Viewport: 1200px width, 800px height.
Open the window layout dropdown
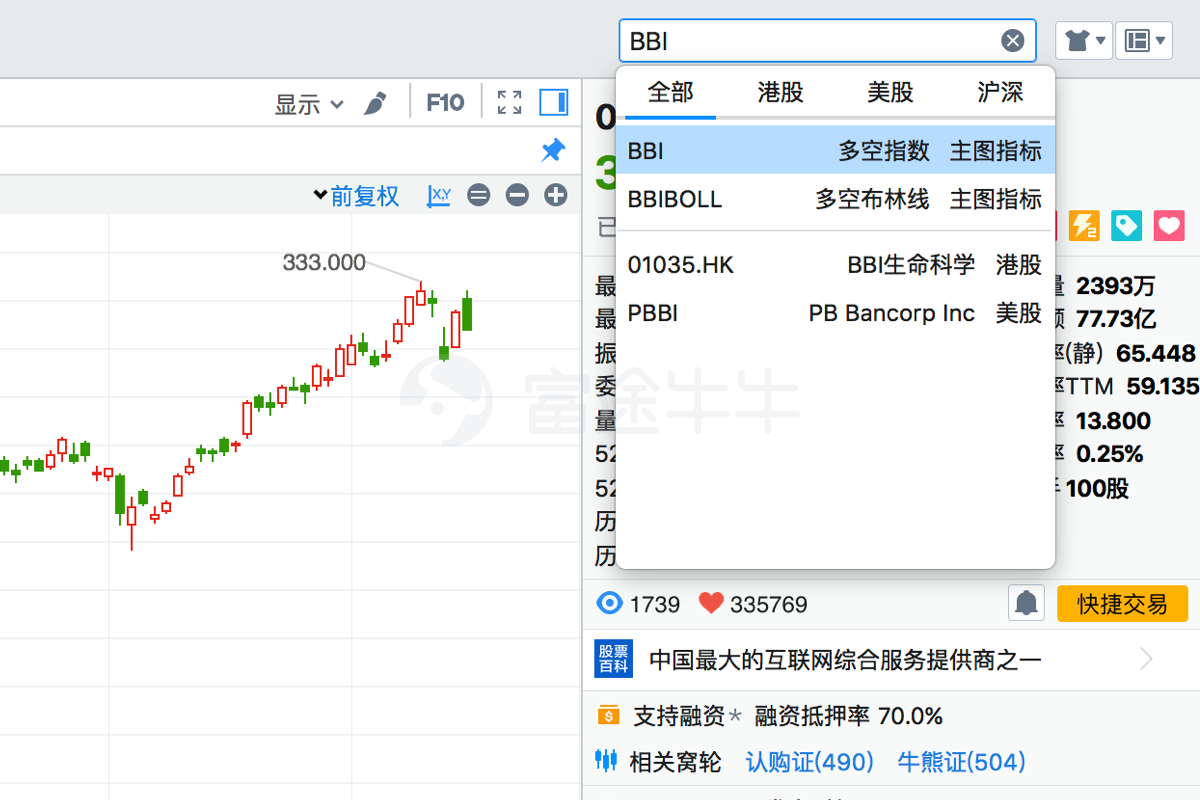(x=1144, y=41)
